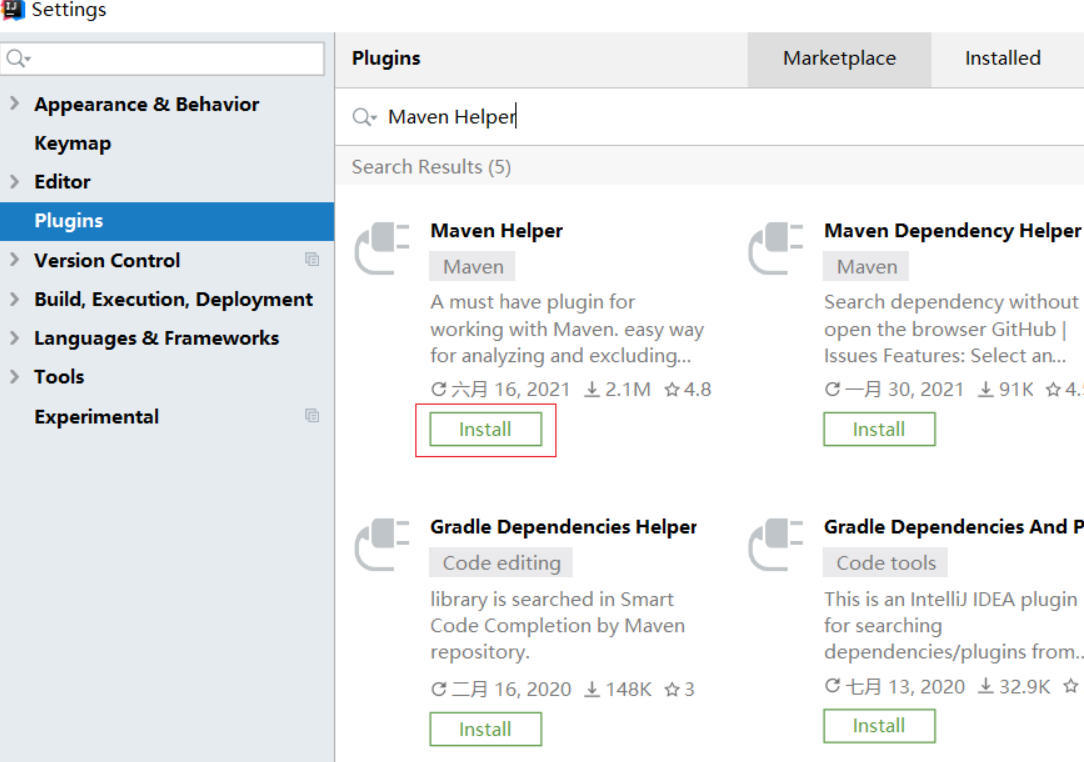Switch to the Installed tab
1084x762 pixels.
click(1002, 59)
